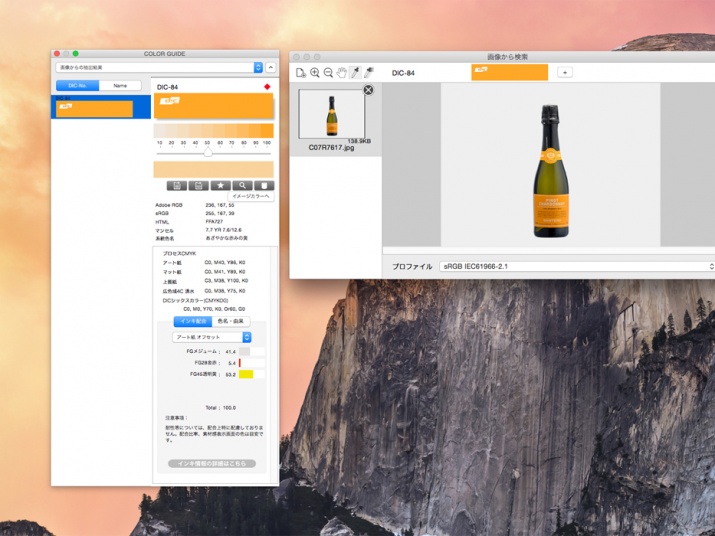
Task: Click the plus button beside the swatch
Action: [x=565, y=72]
